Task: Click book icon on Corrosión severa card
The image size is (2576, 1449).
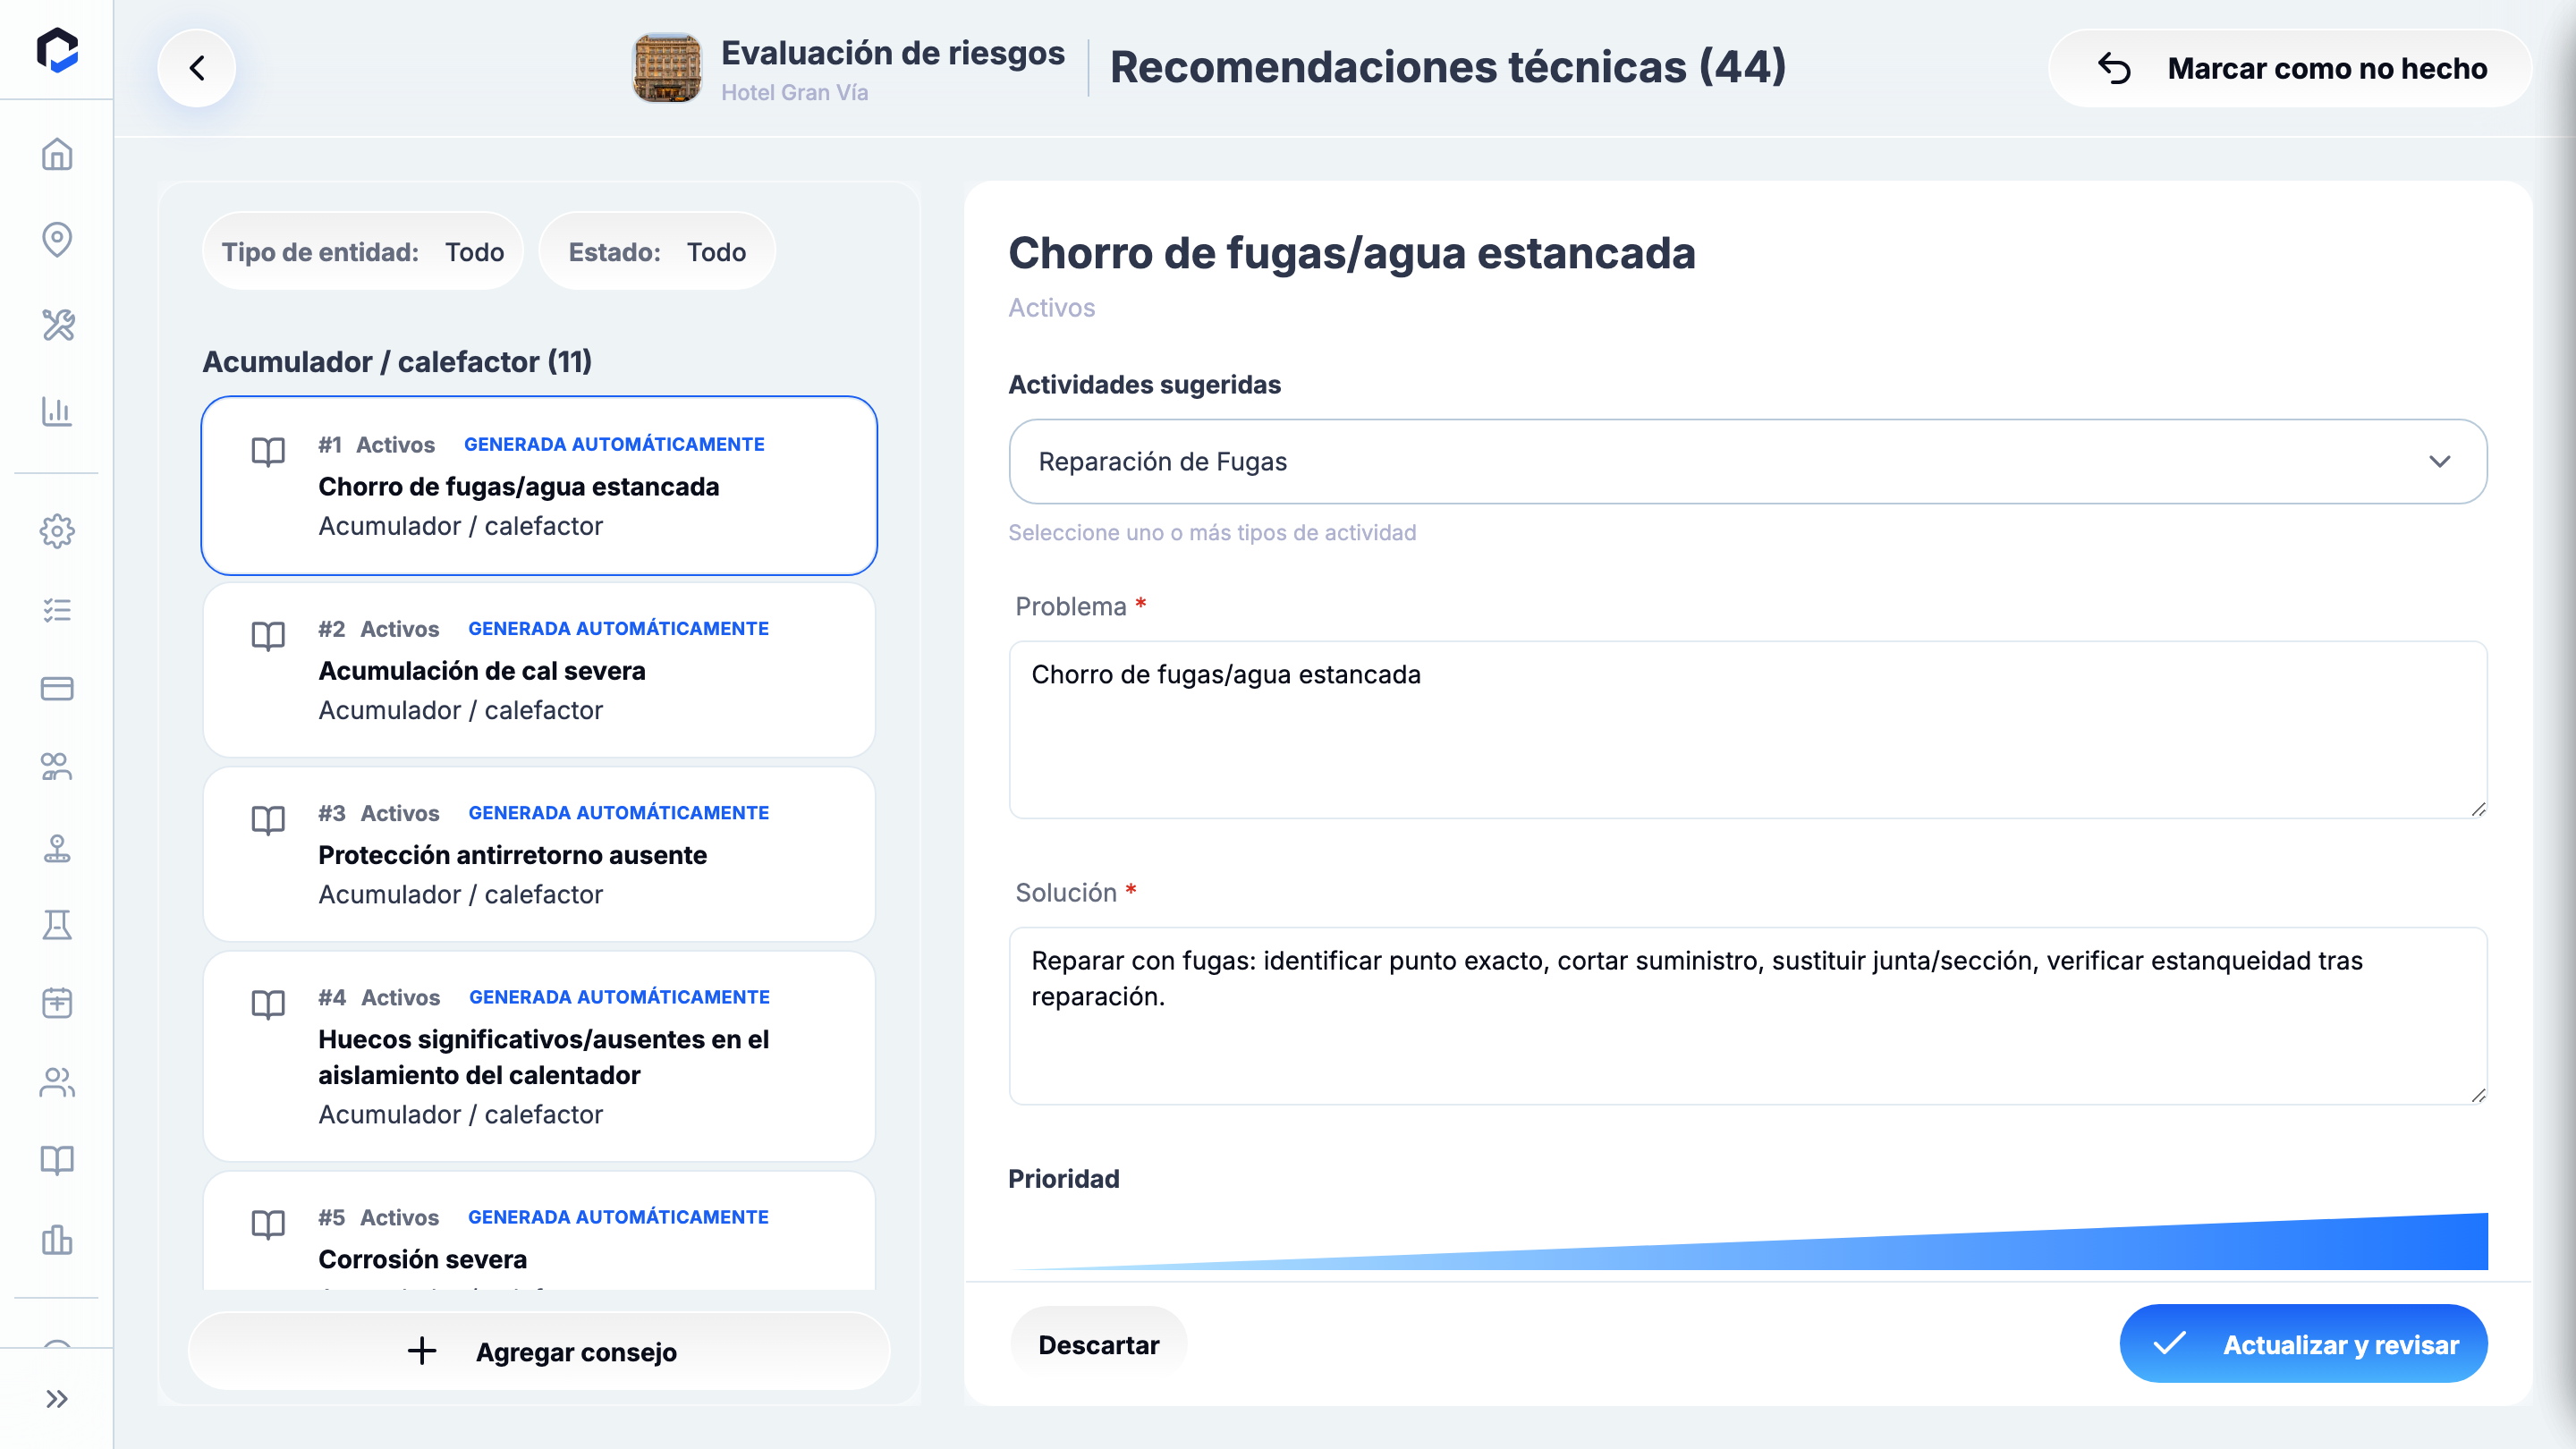Action: 268,1225
